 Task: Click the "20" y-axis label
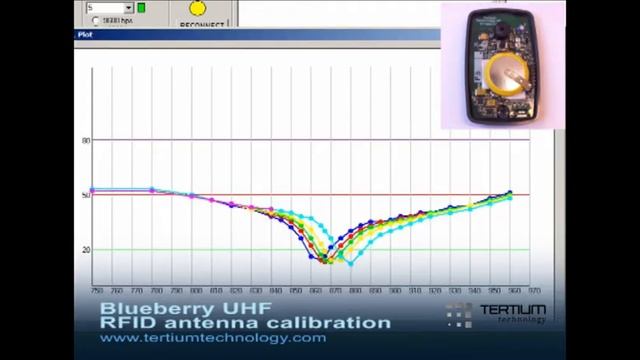coord(86,250)
